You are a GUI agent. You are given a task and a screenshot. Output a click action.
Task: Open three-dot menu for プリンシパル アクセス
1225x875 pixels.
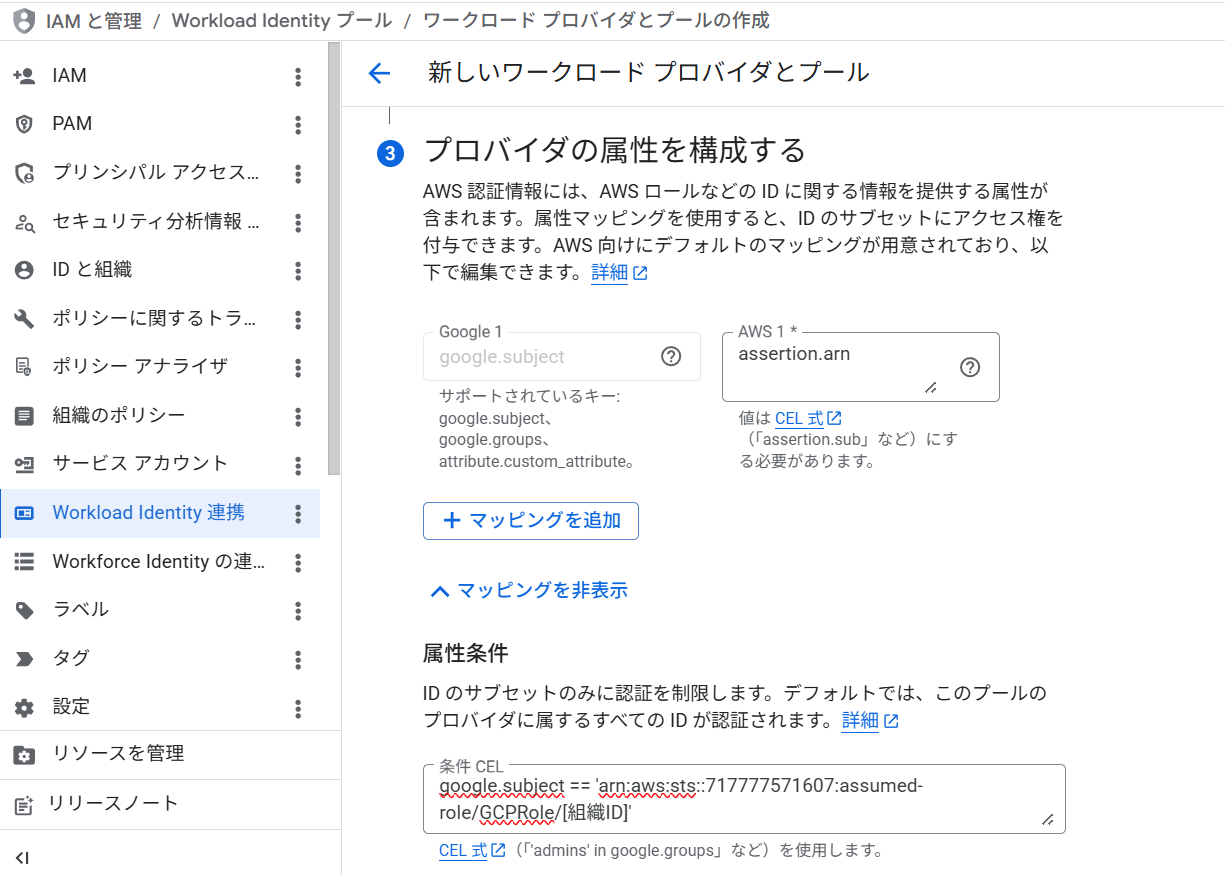pyautogui.click(x=298, y=173)
